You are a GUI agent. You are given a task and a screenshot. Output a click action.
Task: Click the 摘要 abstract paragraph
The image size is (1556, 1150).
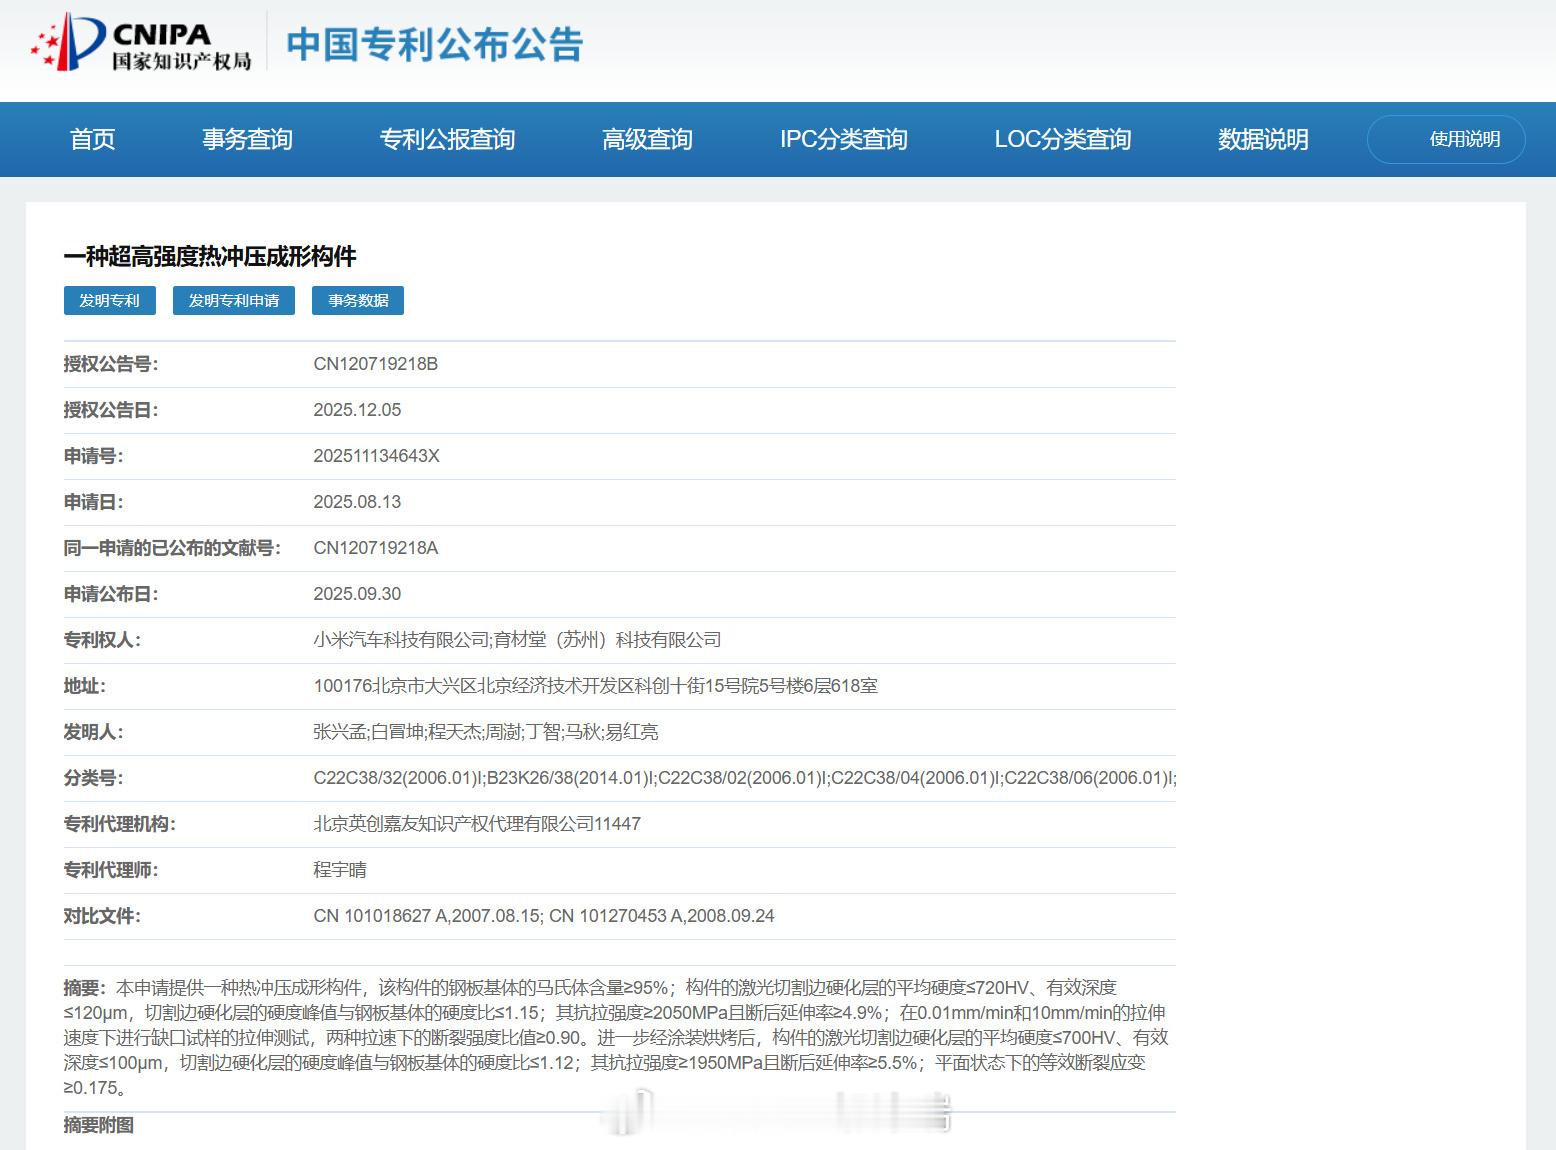point(617,1037)
